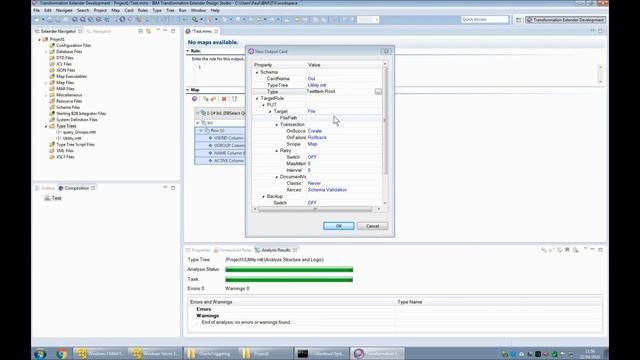Open Chrome from the taskbar
640x360 pixels.
(62, 353)
